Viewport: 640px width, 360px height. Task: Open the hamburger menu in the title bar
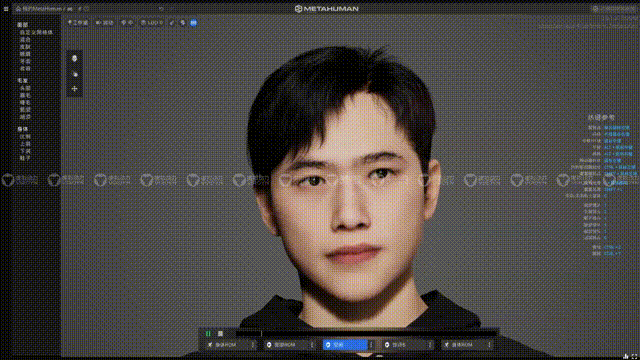[x=6, y=9]
